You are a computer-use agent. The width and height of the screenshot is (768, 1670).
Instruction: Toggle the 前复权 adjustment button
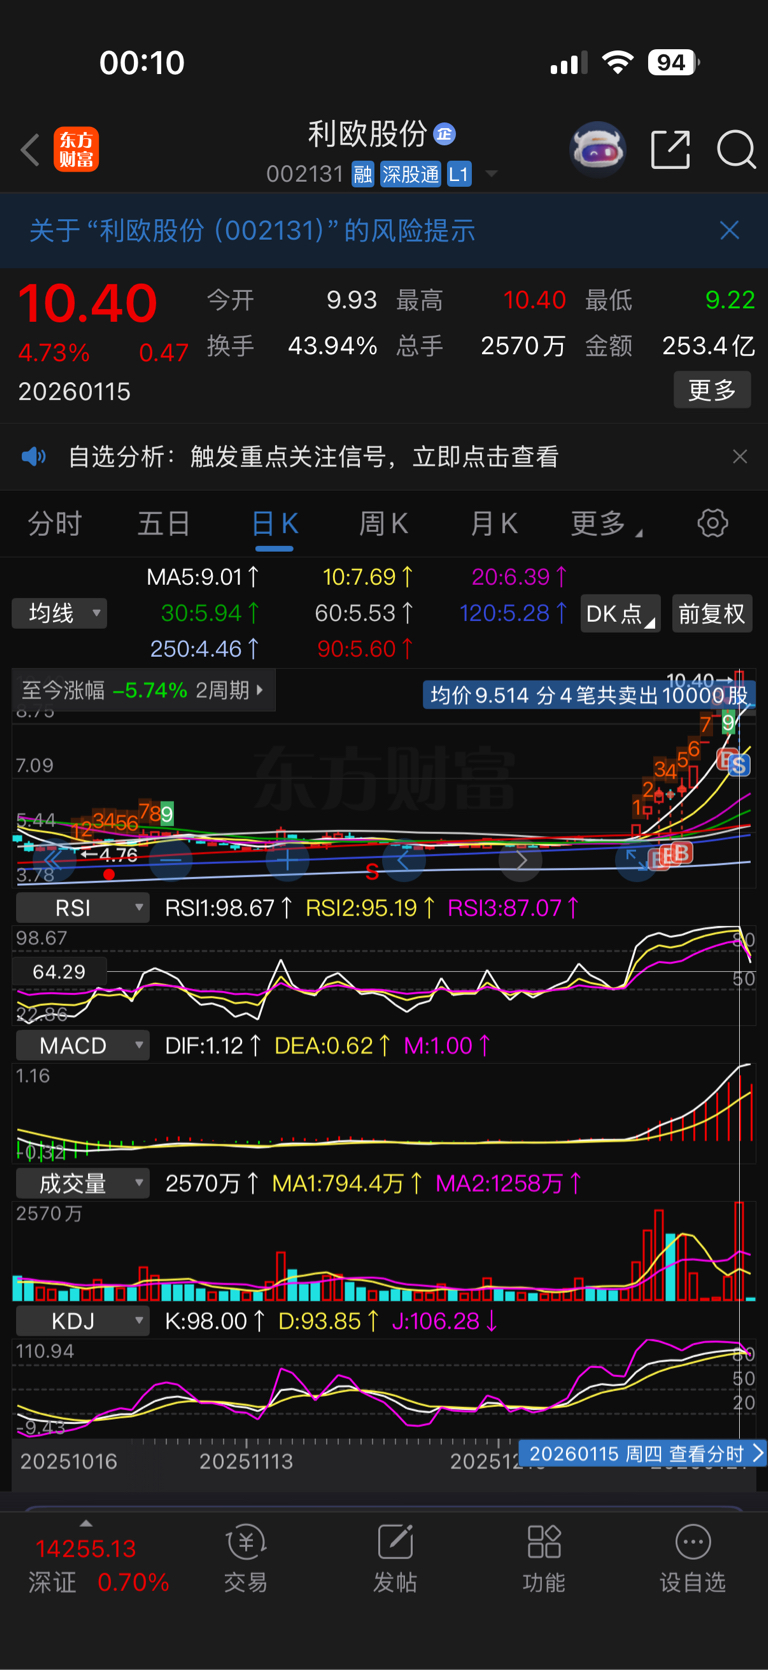(x=712, y=613)
